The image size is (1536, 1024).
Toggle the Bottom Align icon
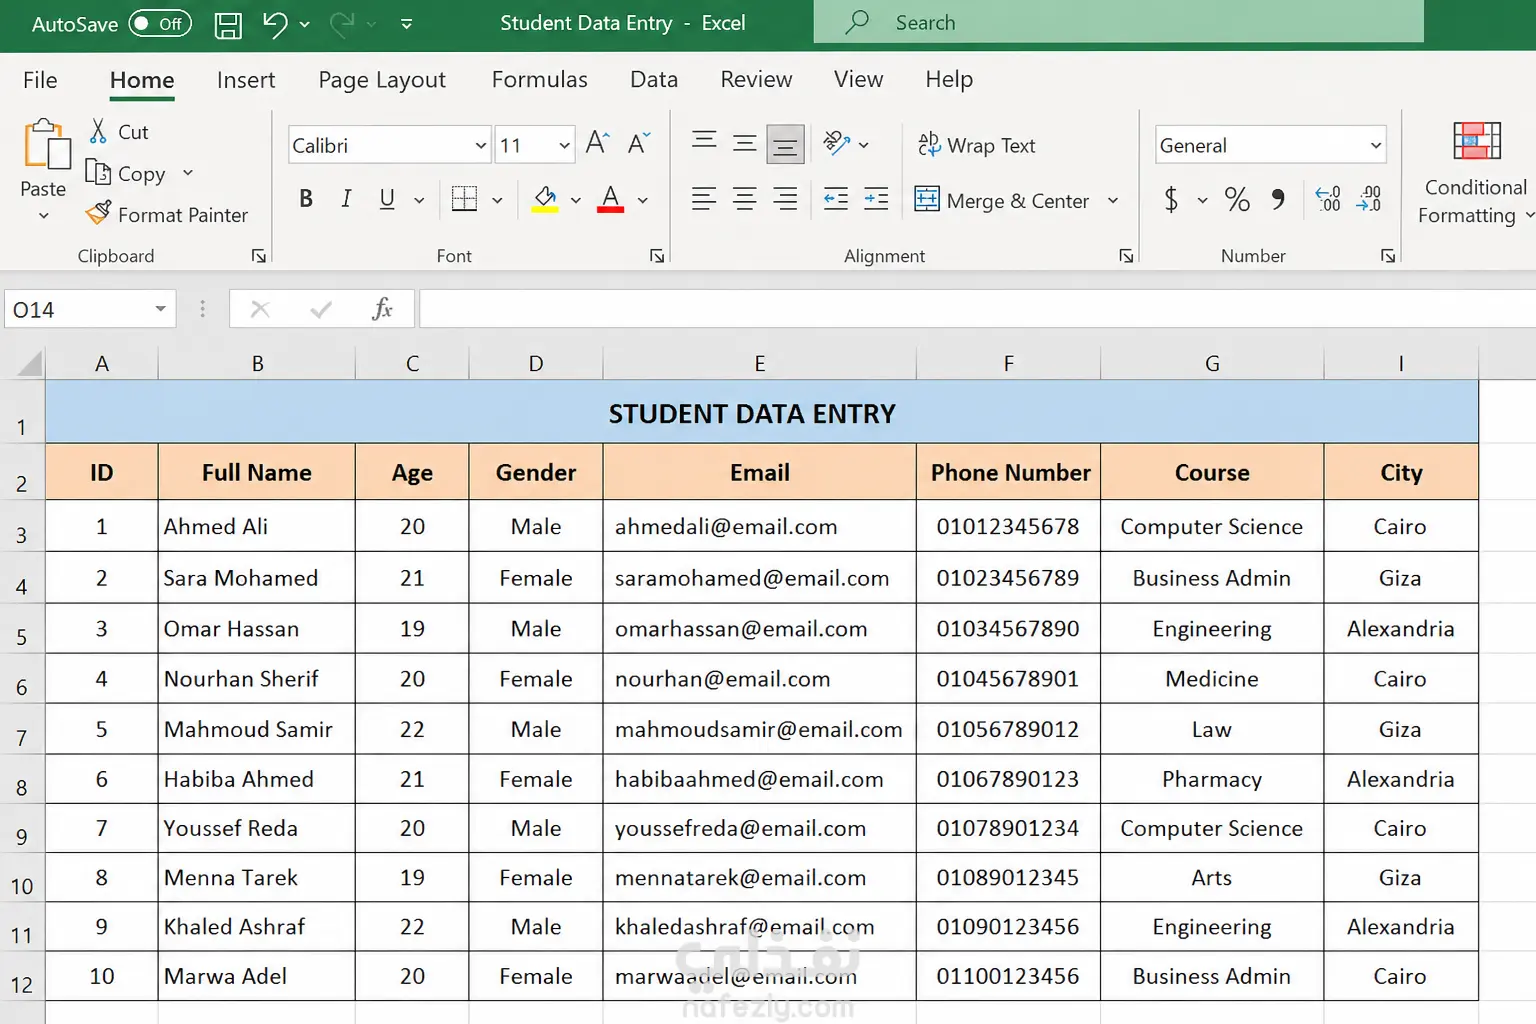point(785,144)
